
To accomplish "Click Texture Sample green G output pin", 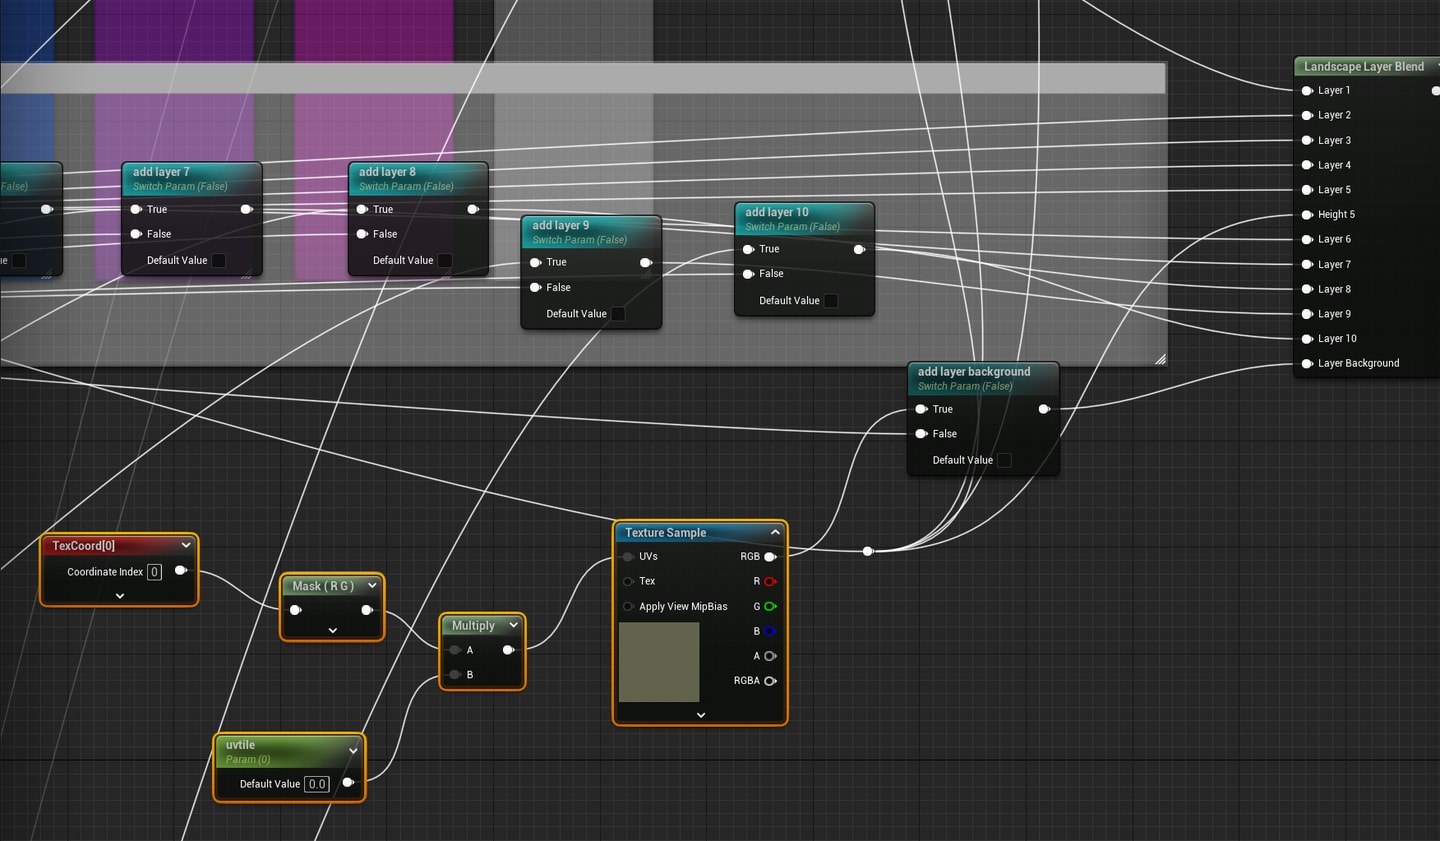I will click(770, 607).
